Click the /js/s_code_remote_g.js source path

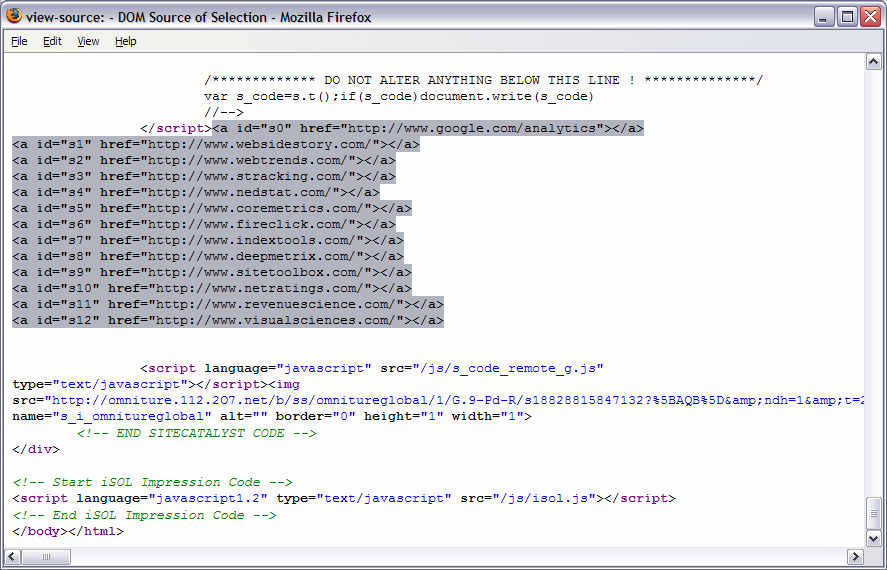(x=508, y=369)
